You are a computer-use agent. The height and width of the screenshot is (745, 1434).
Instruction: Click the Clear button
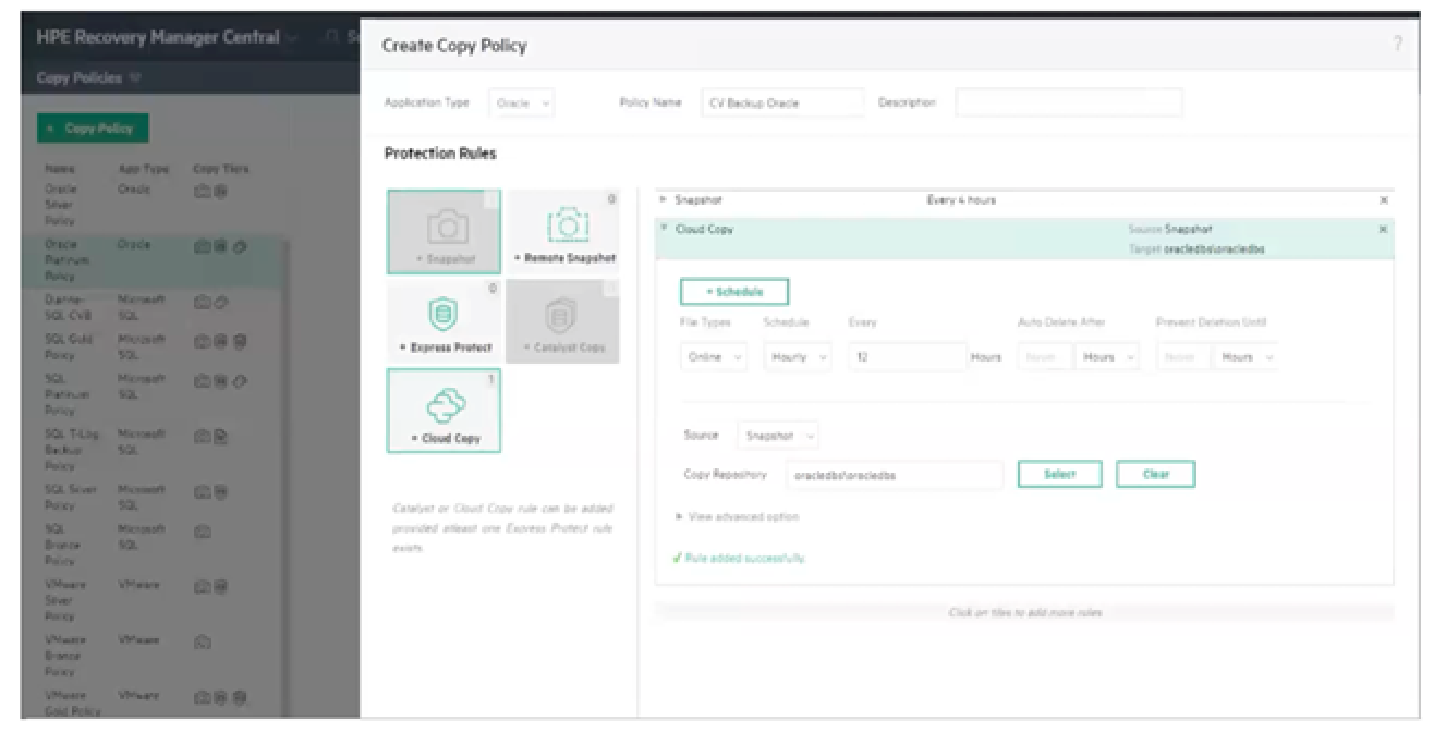coord(1155,475)
